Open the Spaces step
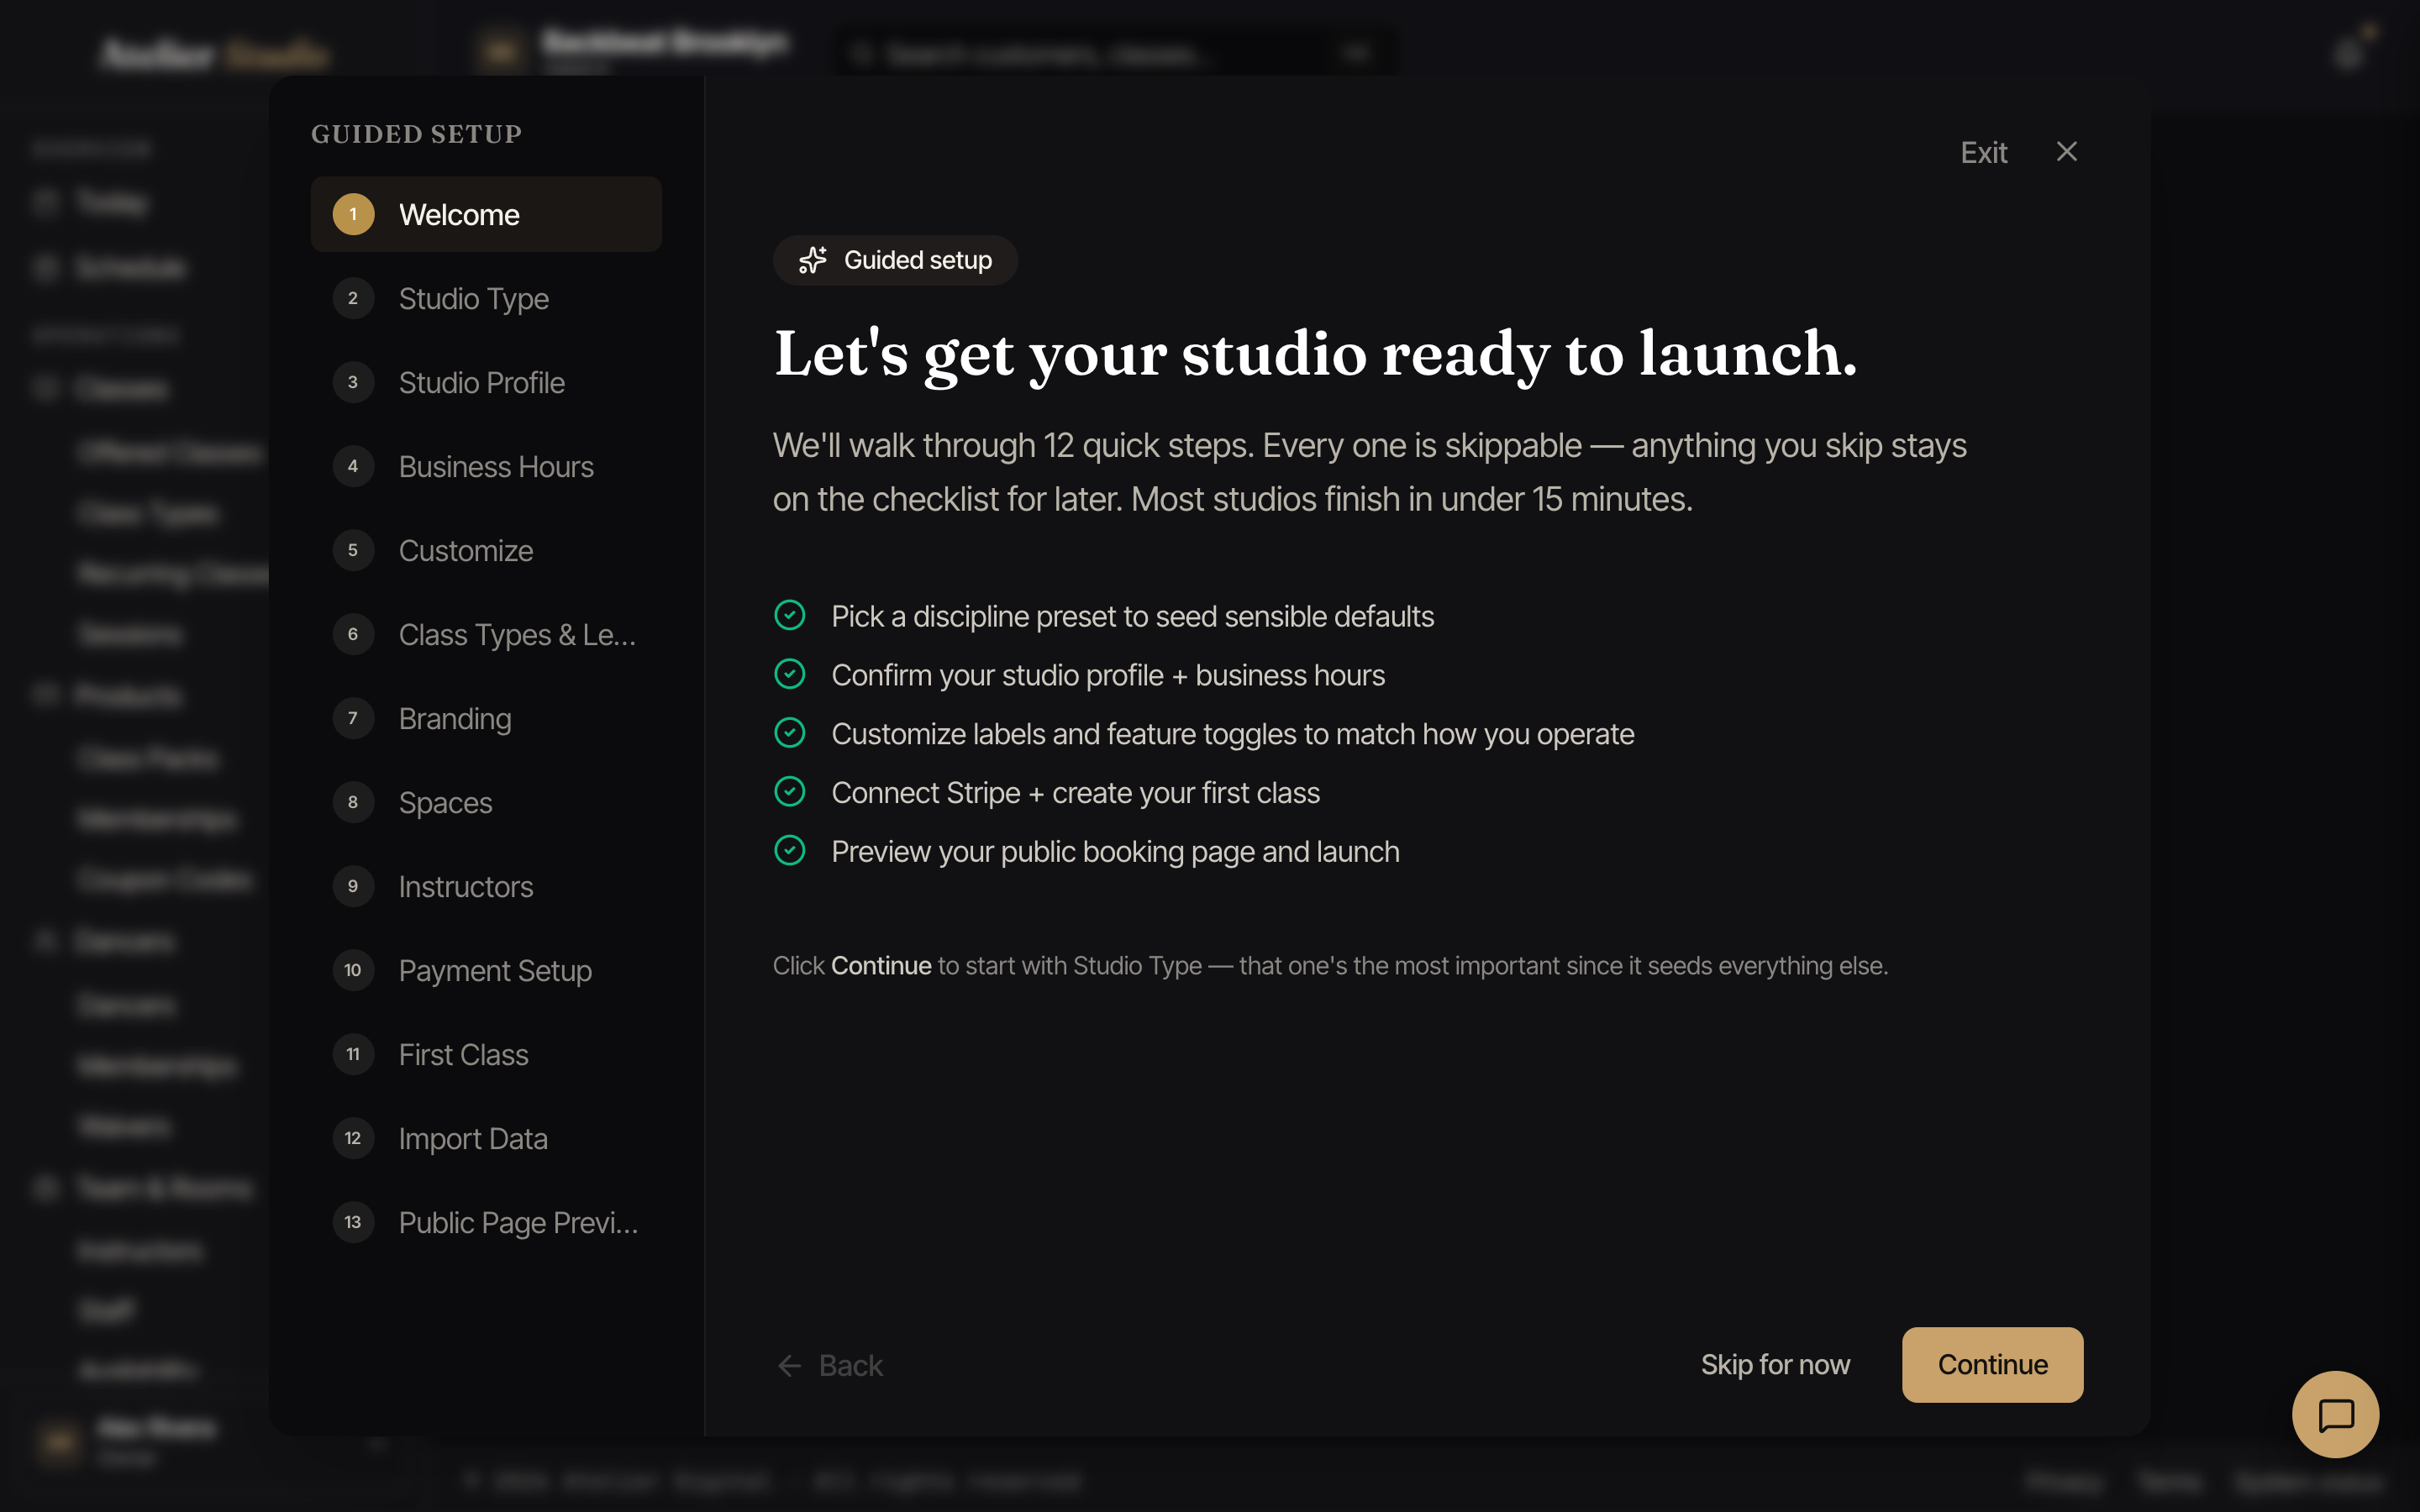2420x1512 pixels. pos(486,802)
